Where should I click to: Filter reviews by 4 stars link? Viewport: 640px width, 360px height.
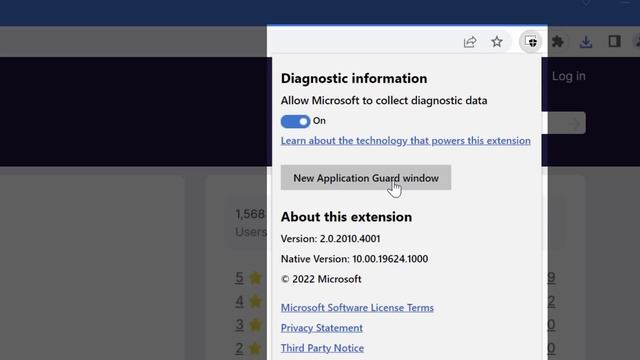(x=239, y=301)
